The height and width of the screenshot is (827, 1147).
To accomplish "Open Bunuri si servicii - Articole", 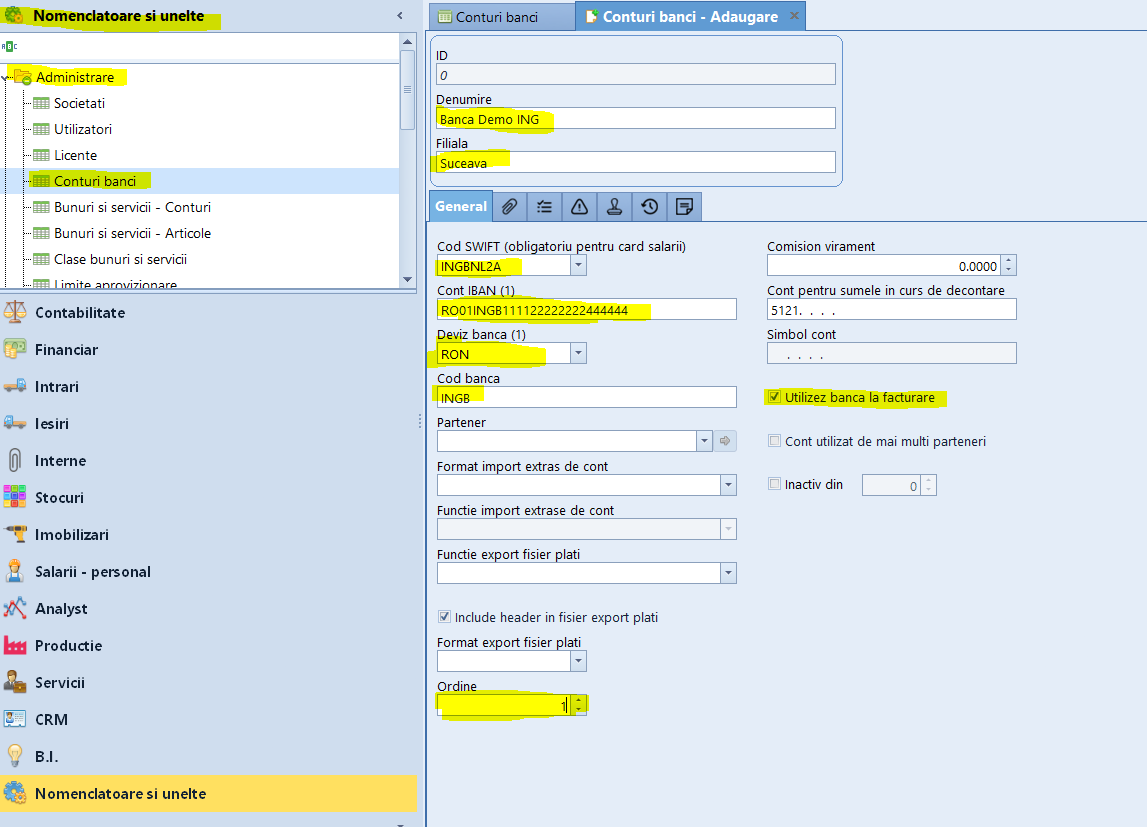I will coord(132,233).
